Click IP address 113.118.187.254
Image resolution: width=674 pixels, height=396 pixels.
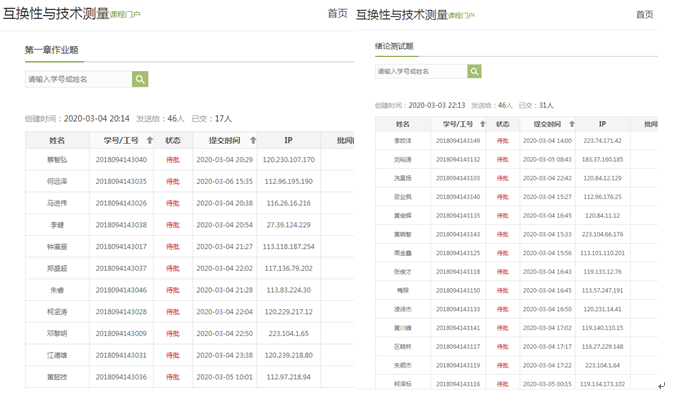(x=288, y=246)
